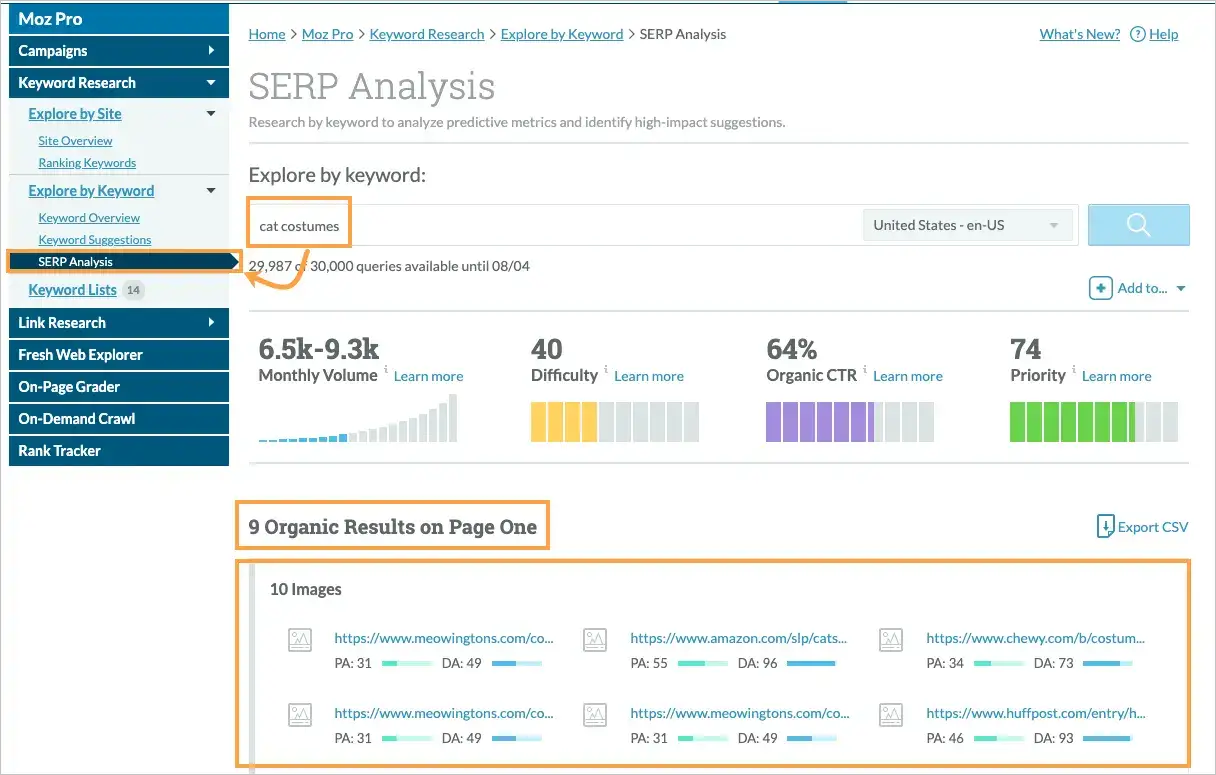Screen dimensions: 1216x775
Task: Expand the Add to dropdown
Action: 1180,287
